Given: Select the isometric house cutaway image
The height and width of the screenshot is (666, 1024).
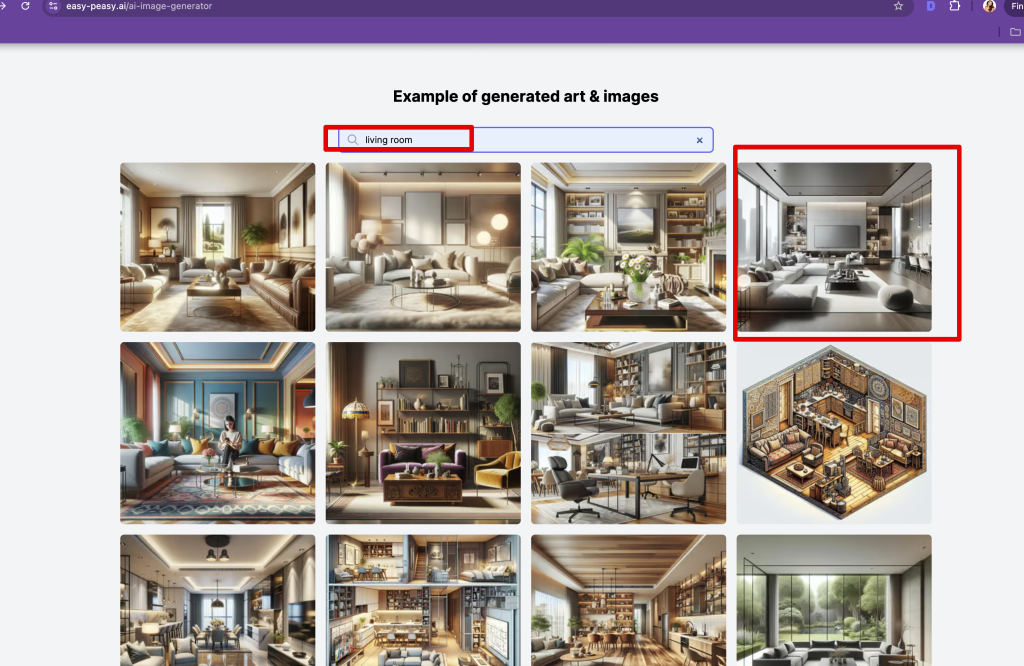Looking at the screenshot, I should (x=834, y=433).
